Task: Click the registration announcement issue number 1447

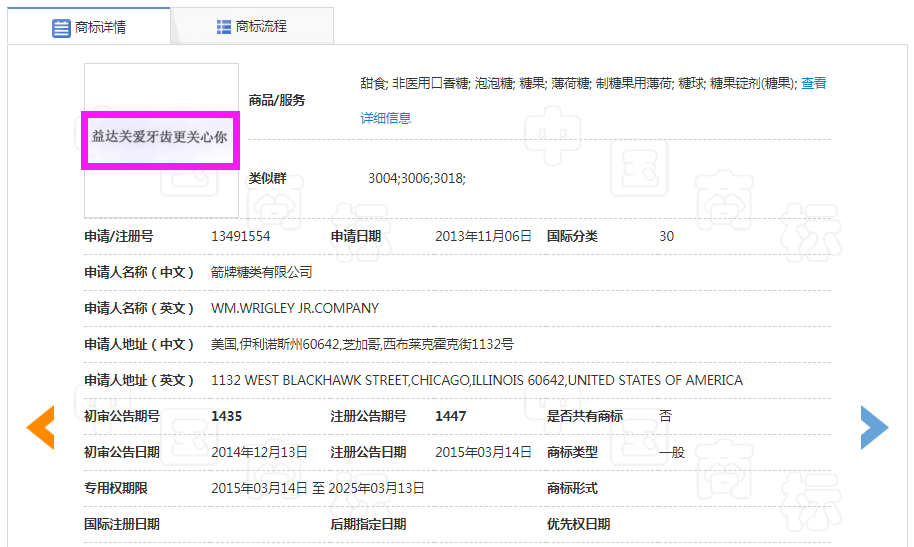Action: point(450,416)
